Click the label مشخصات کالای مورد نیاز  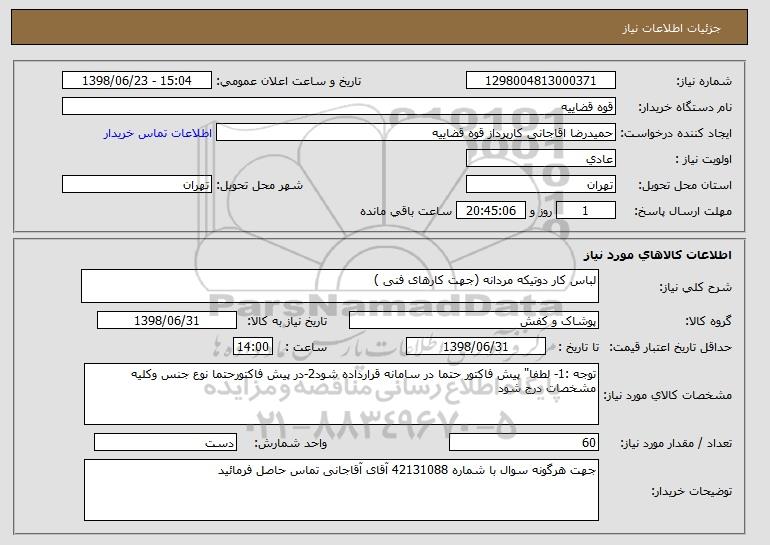(667, 395)
